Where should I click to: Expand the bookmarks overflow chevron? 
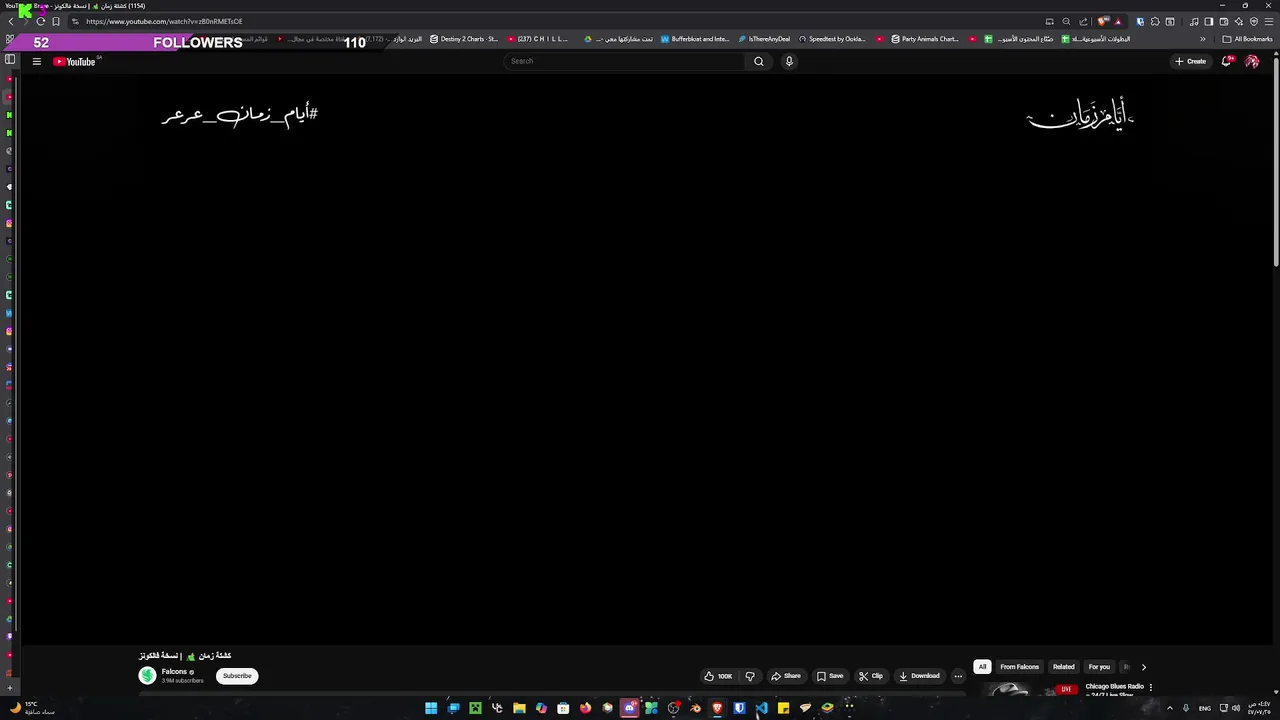(x=1203, y=39)
